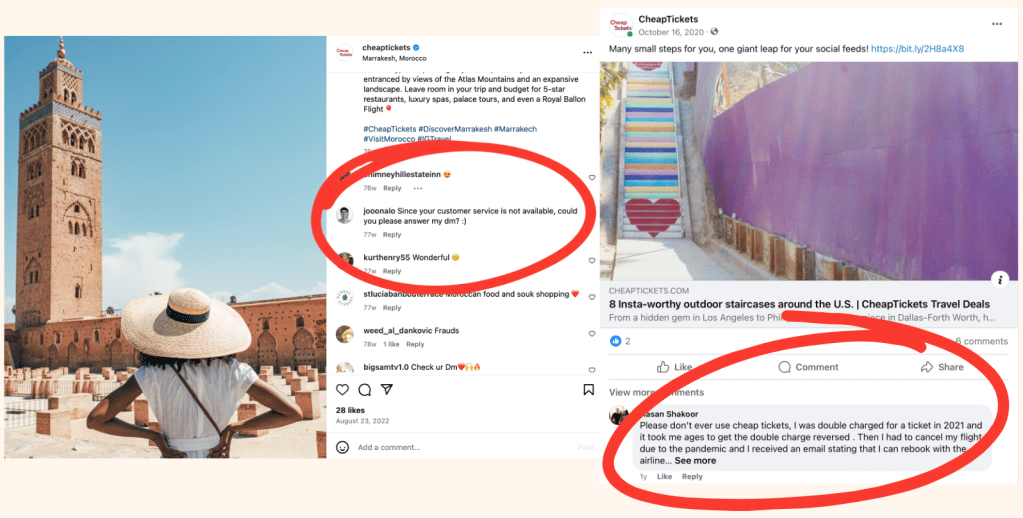Reply to jooonalo's comment
1023x518 pixels.
(x=392, y=235)
